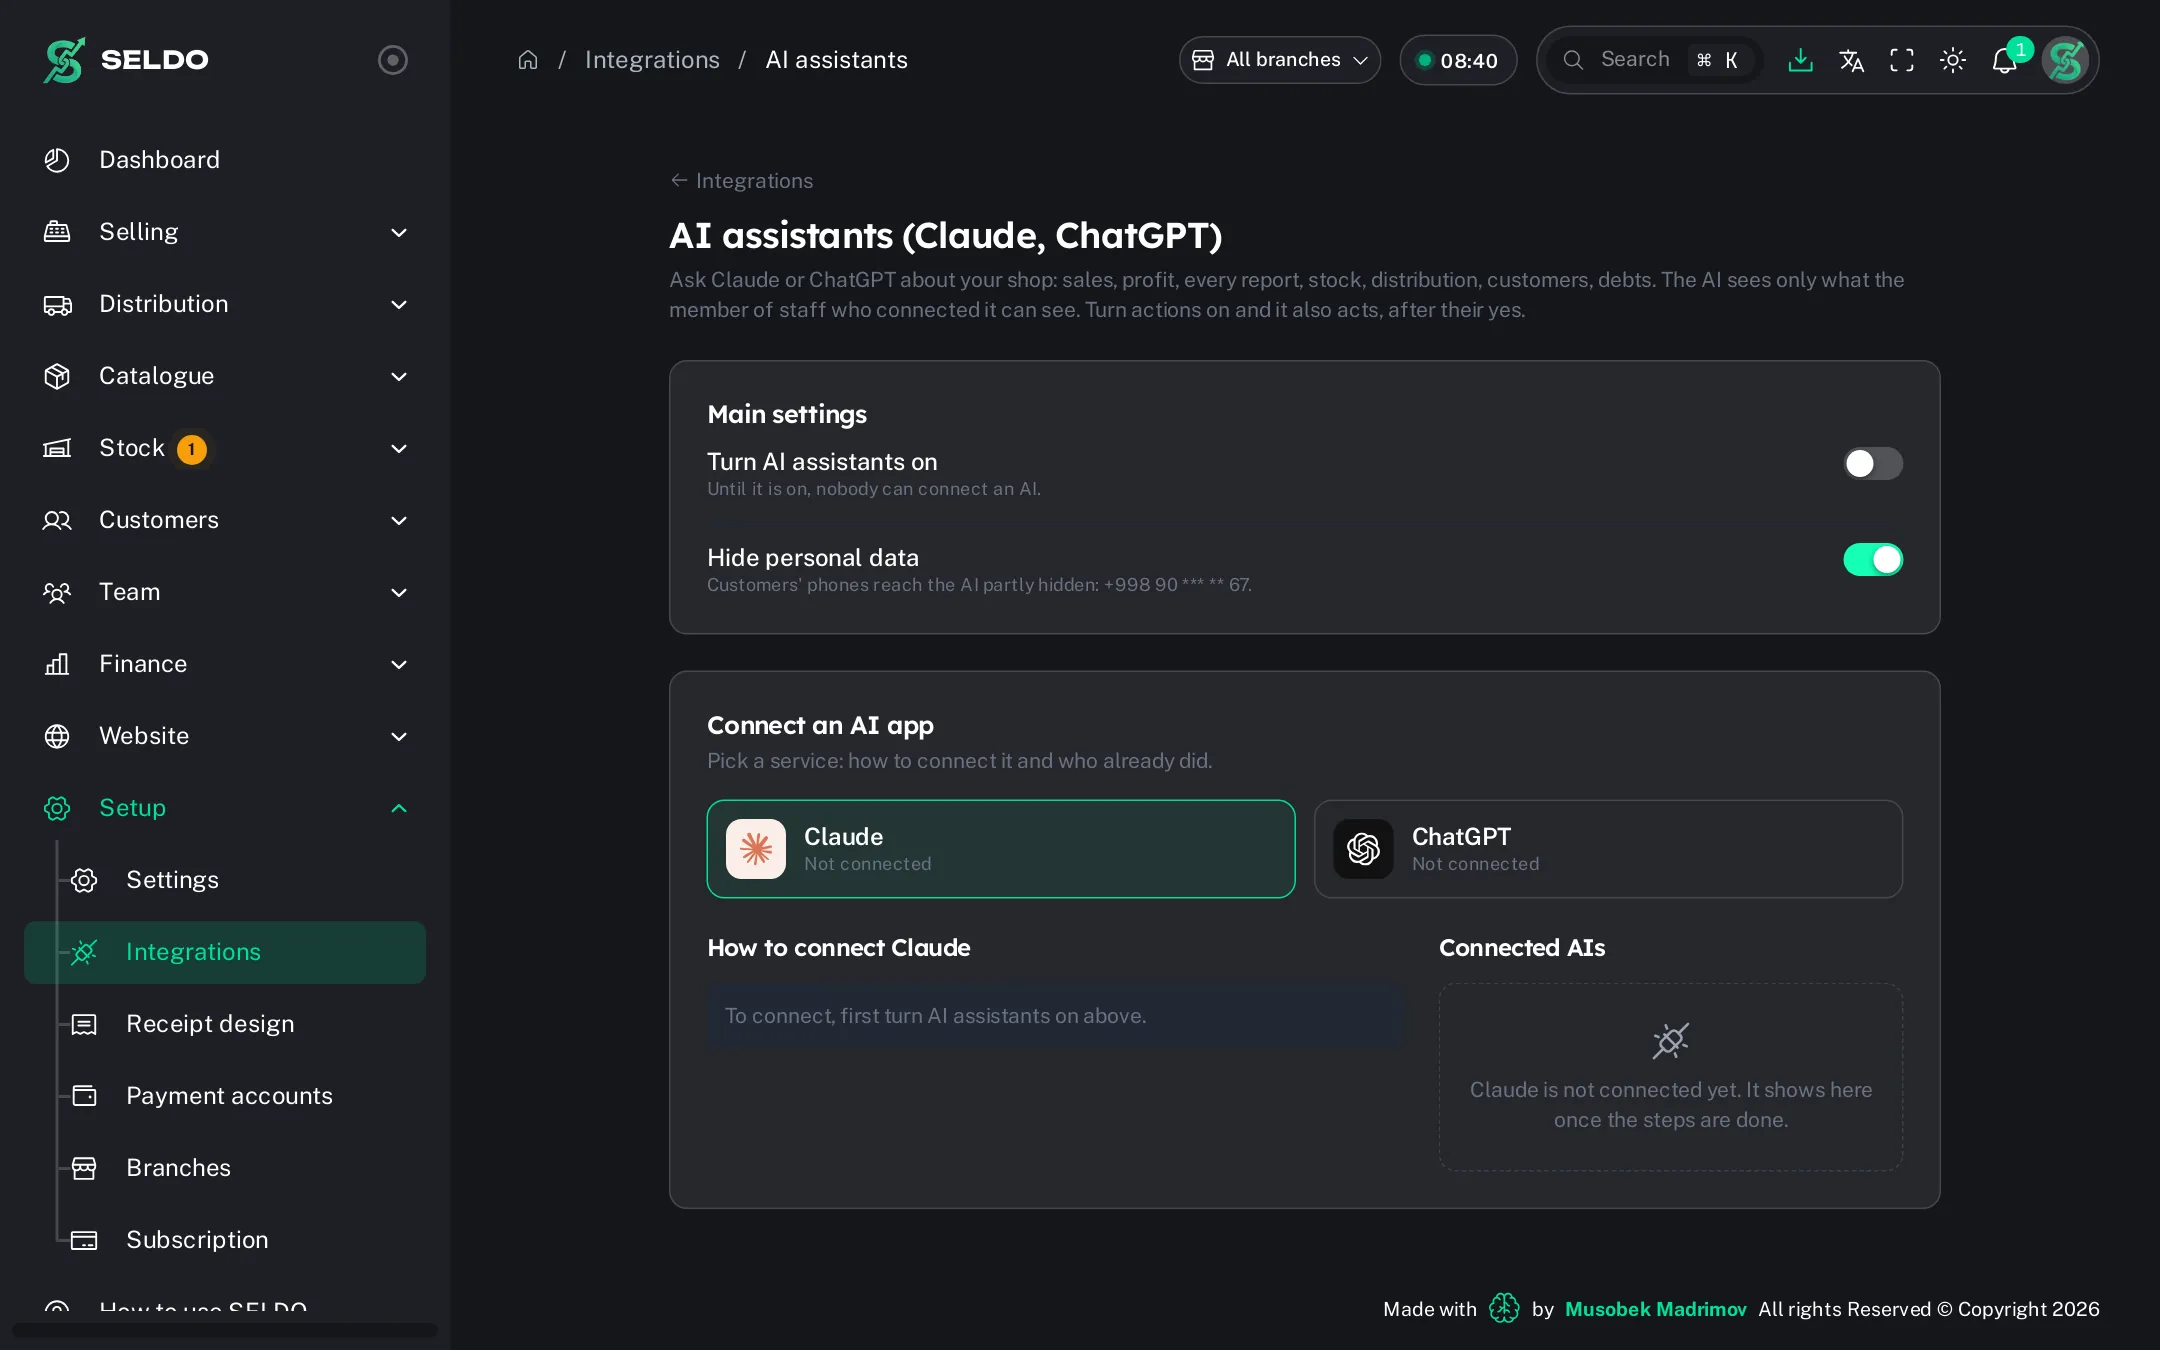Collapse the Setup menu chevron
This screenshot has height=1350, width=2160.
click(x=399, y=808)
